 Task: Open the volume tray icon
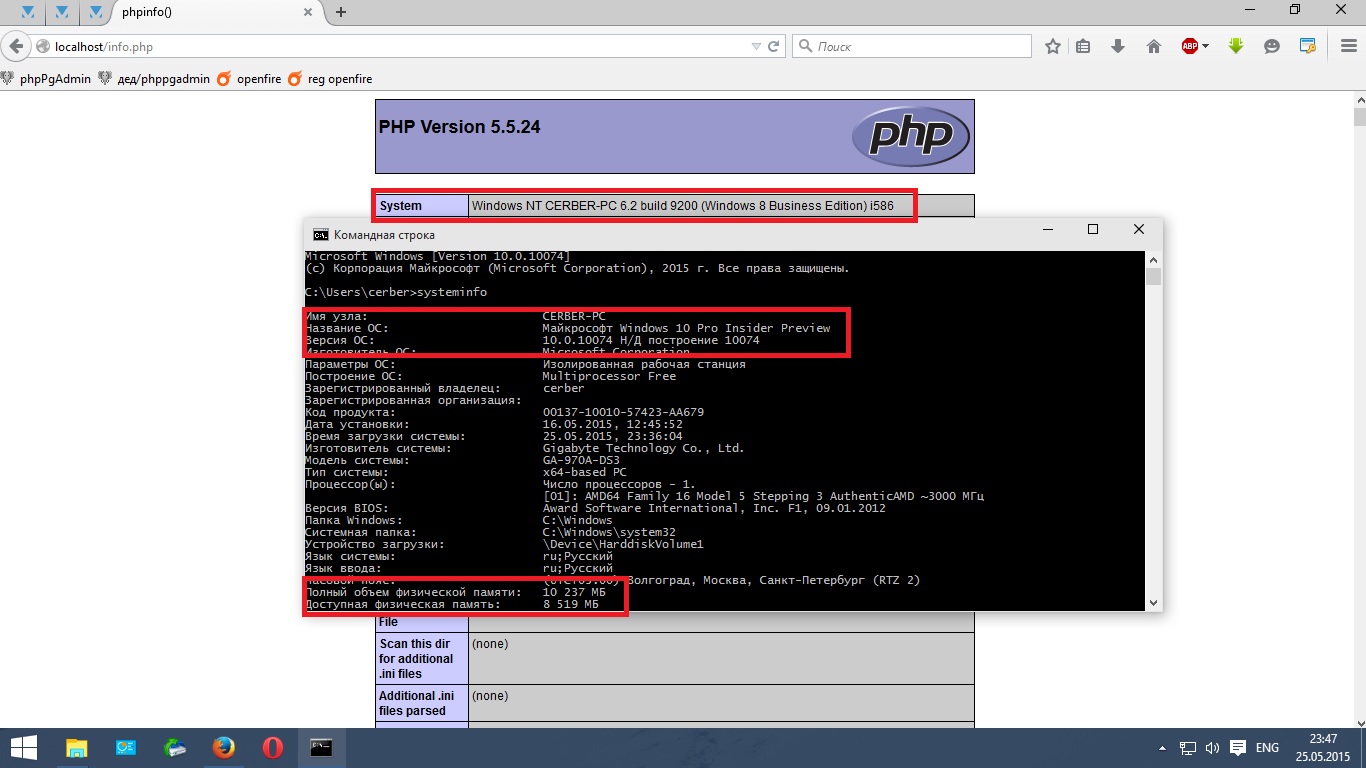point(1212,748)
